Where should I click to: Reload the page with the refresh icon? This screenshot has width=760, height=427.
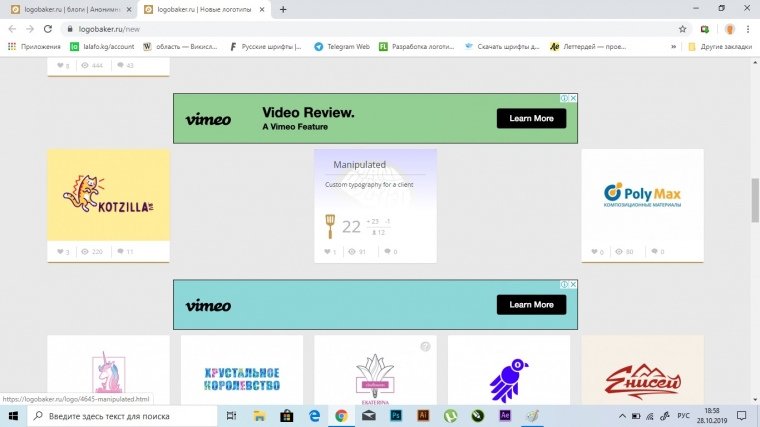tap(48, 29)
